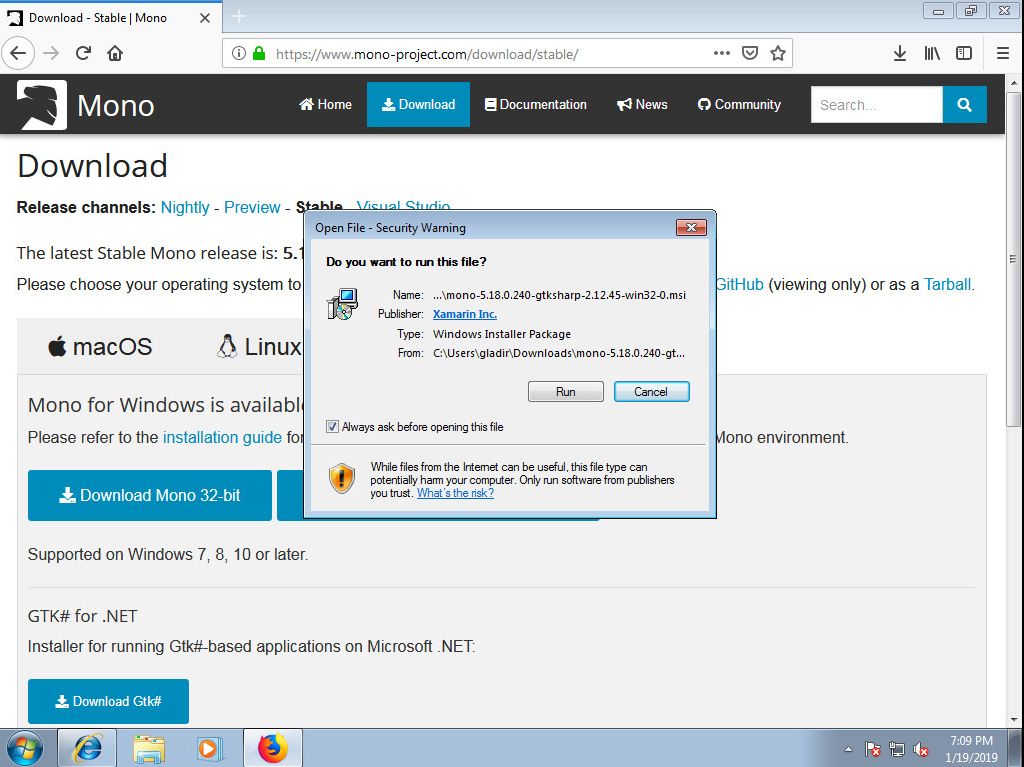Open Windows Explorer from taskbar
The height and width of the screenshot is (767, 1024).
click(x=148, y=748)
